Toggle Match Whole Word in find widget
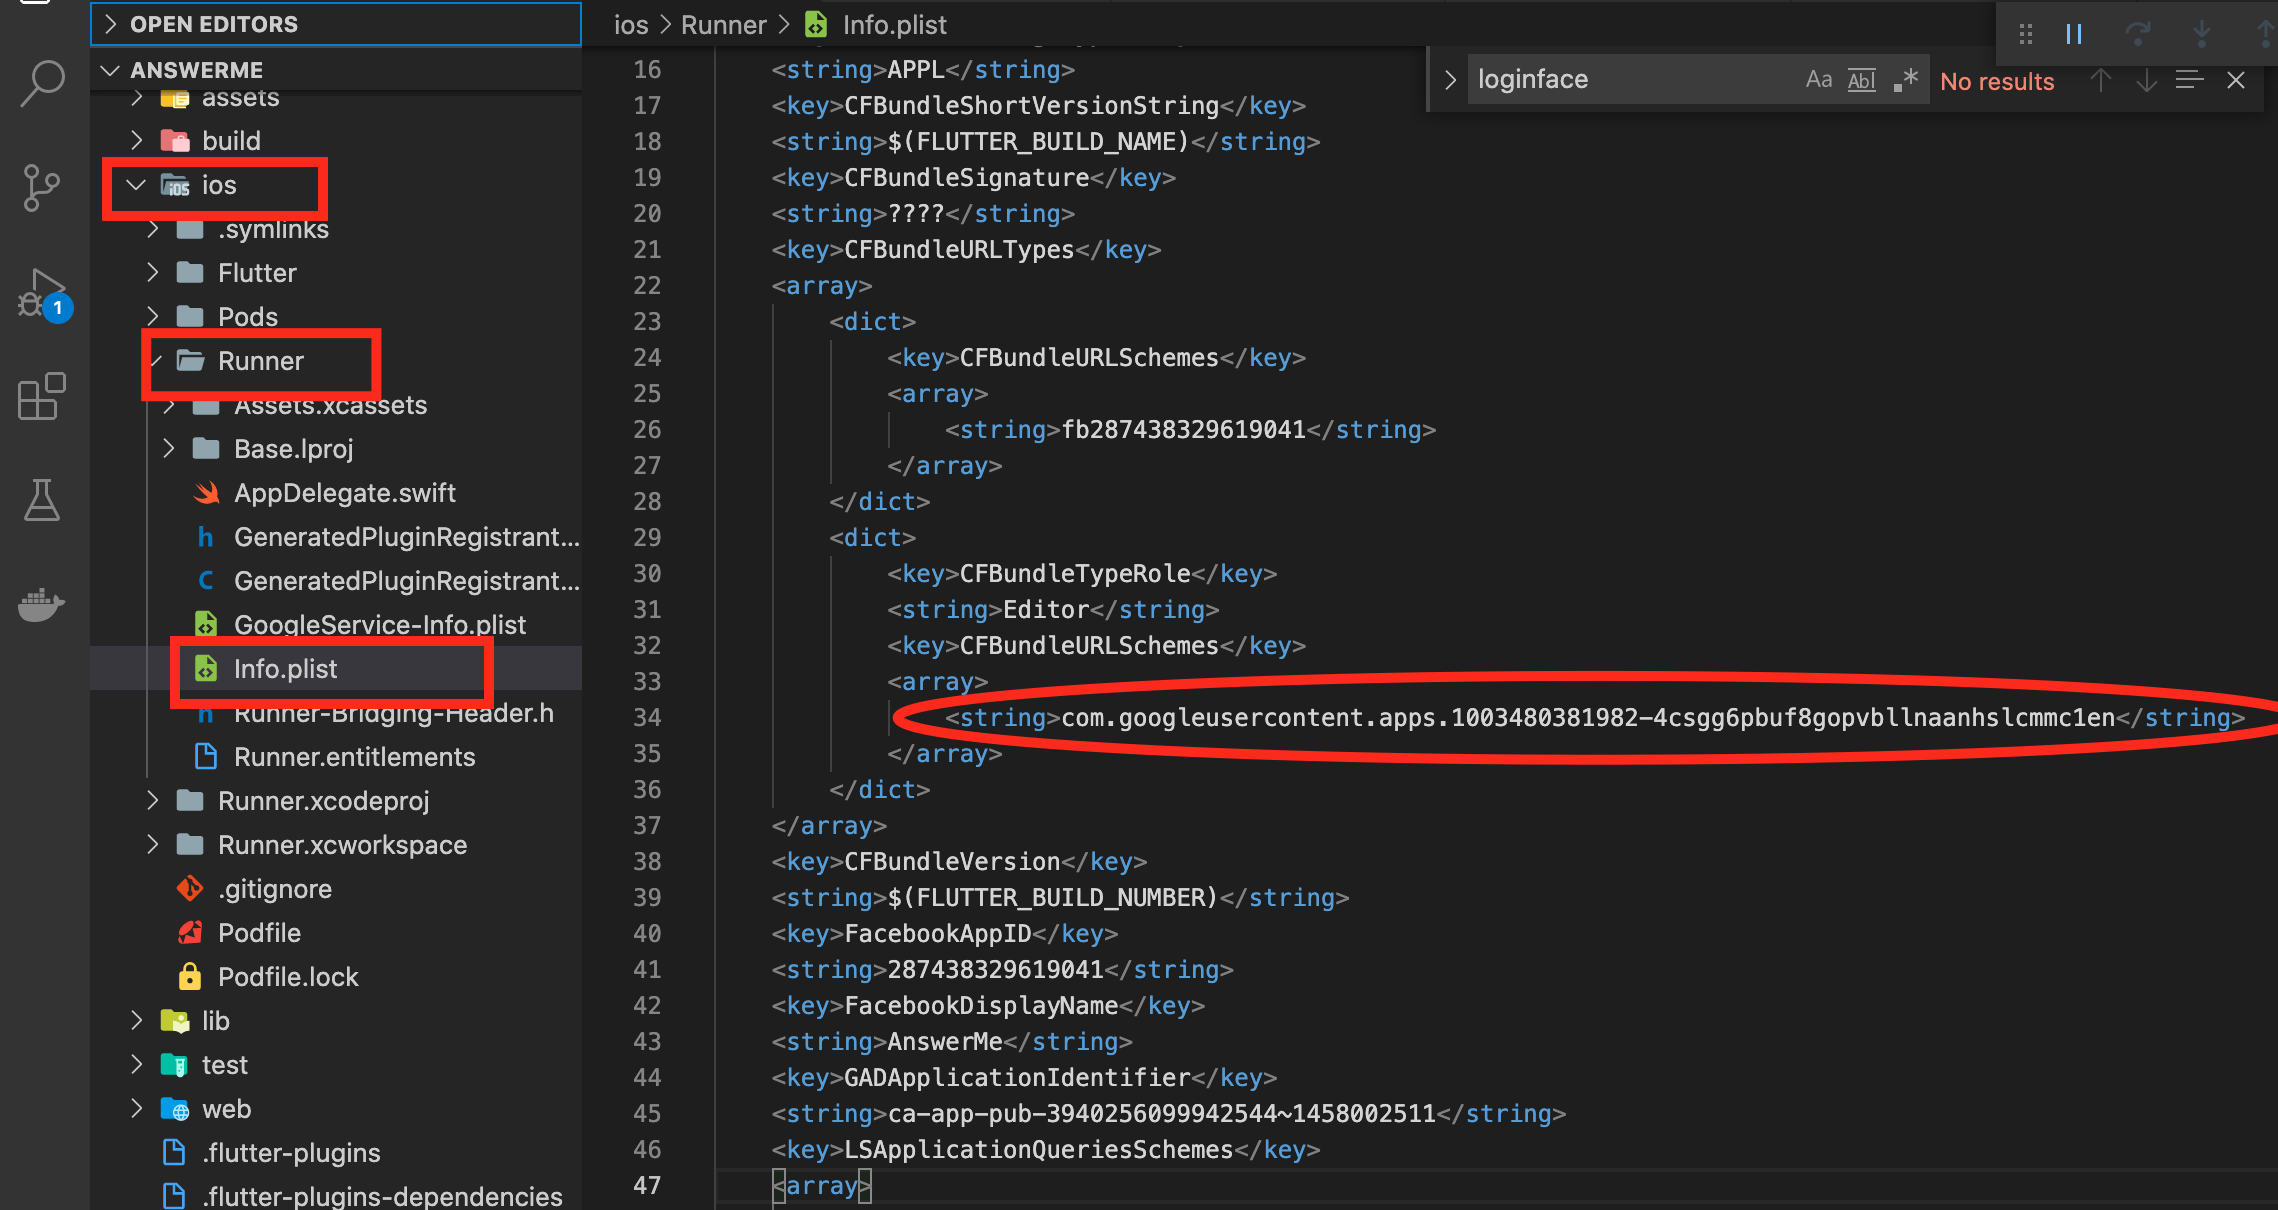 click(1861, 80)
